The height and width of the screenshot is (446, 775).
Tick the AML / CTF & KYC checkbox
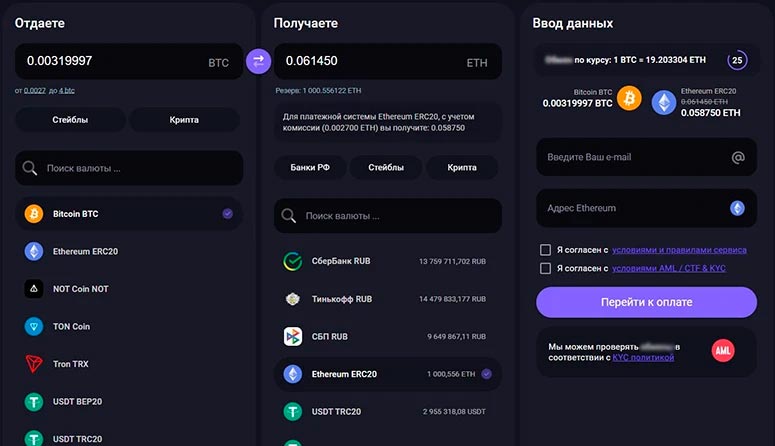[545, 268]
